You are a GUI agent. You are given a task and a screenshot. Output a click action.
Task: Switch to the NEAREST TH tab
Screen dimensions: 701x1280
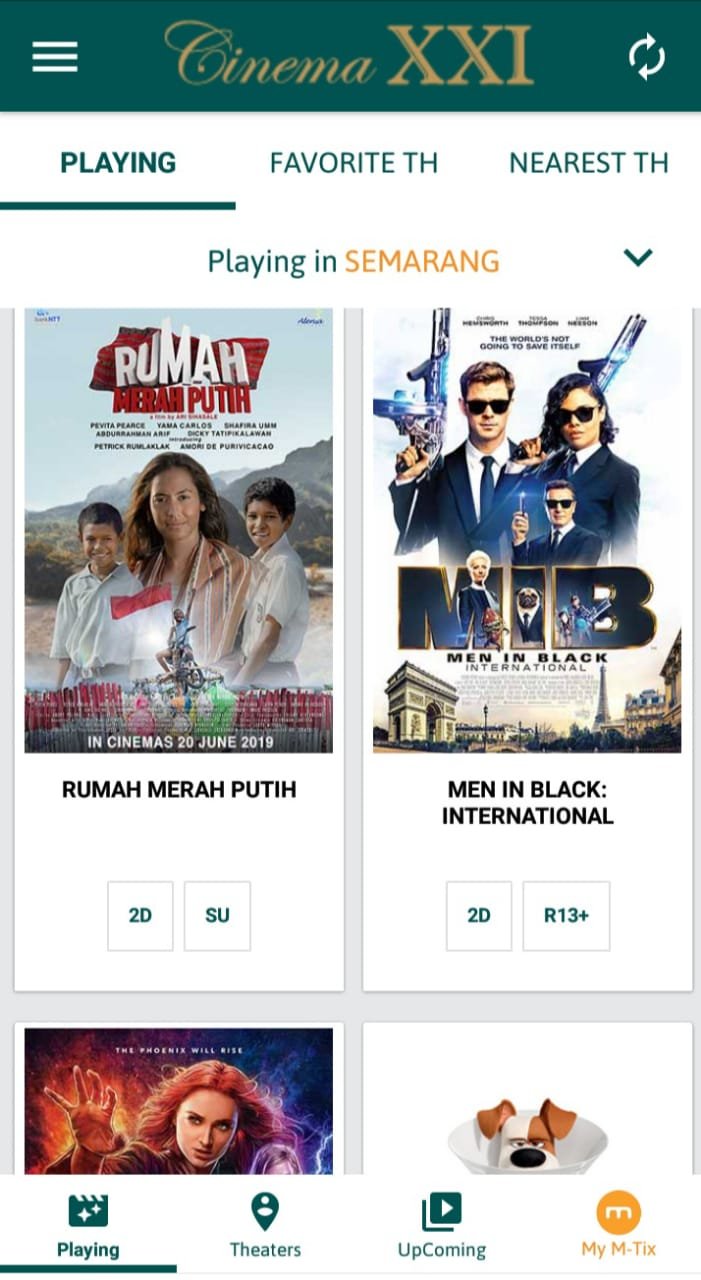[589, 163]
